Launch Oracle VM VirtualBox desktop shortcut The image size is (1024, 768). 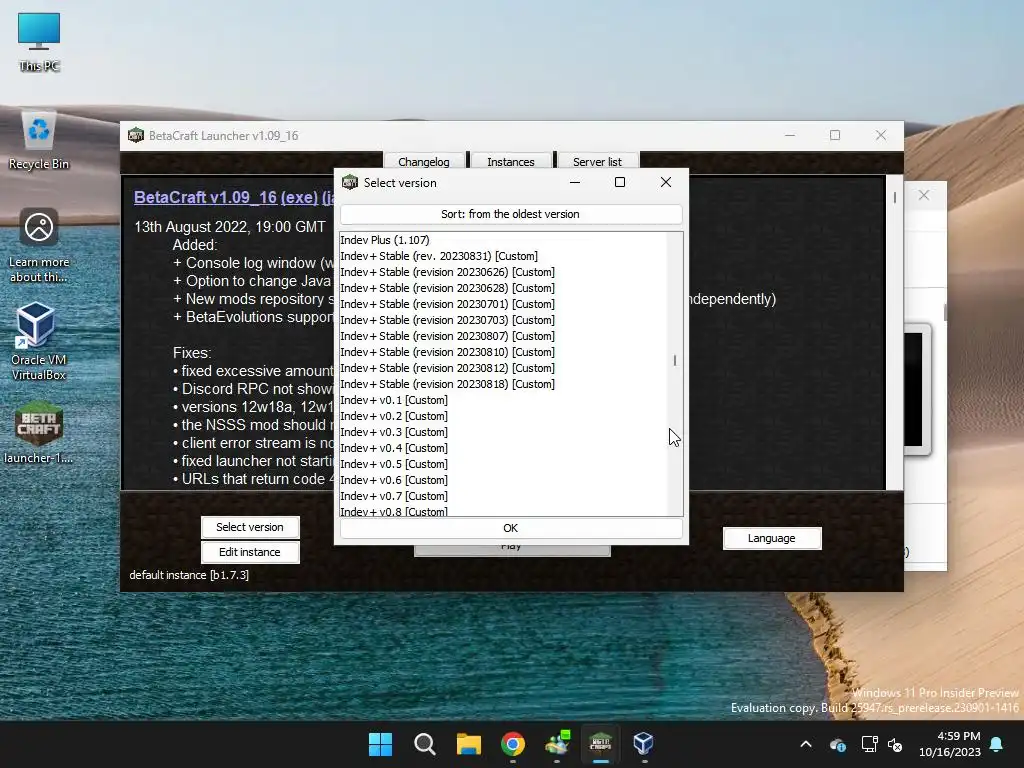pos(39,341)
